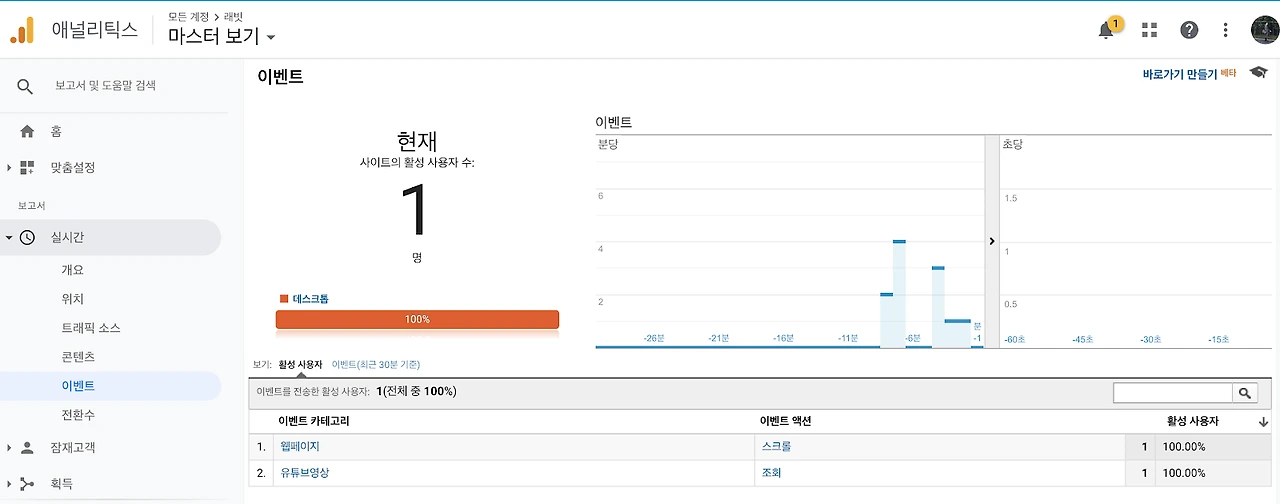Image resolution: width=1280 pixels, height=504 pixels.
Task: Click the table search magnifier button
Action: 1245,393
